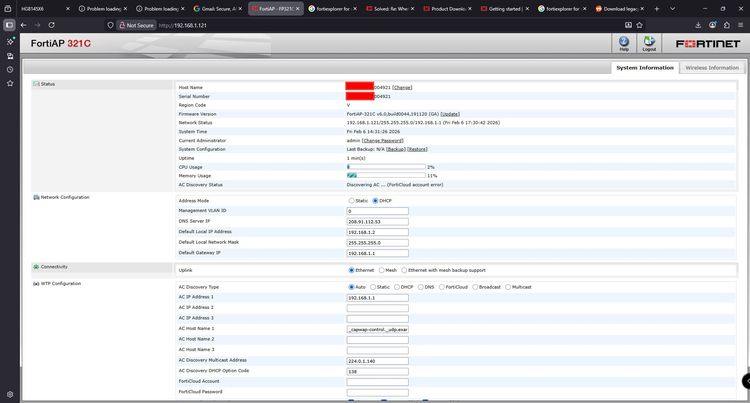Viewport: 750px width, 403px height.
Task: Select Static address mode
Action: pos(350,201)
